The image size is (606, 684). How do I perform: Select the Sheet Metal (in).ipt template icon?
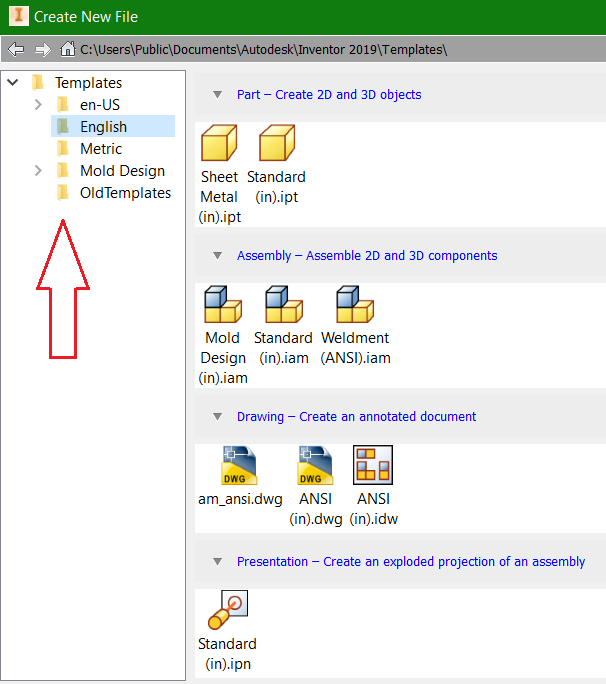219,143
